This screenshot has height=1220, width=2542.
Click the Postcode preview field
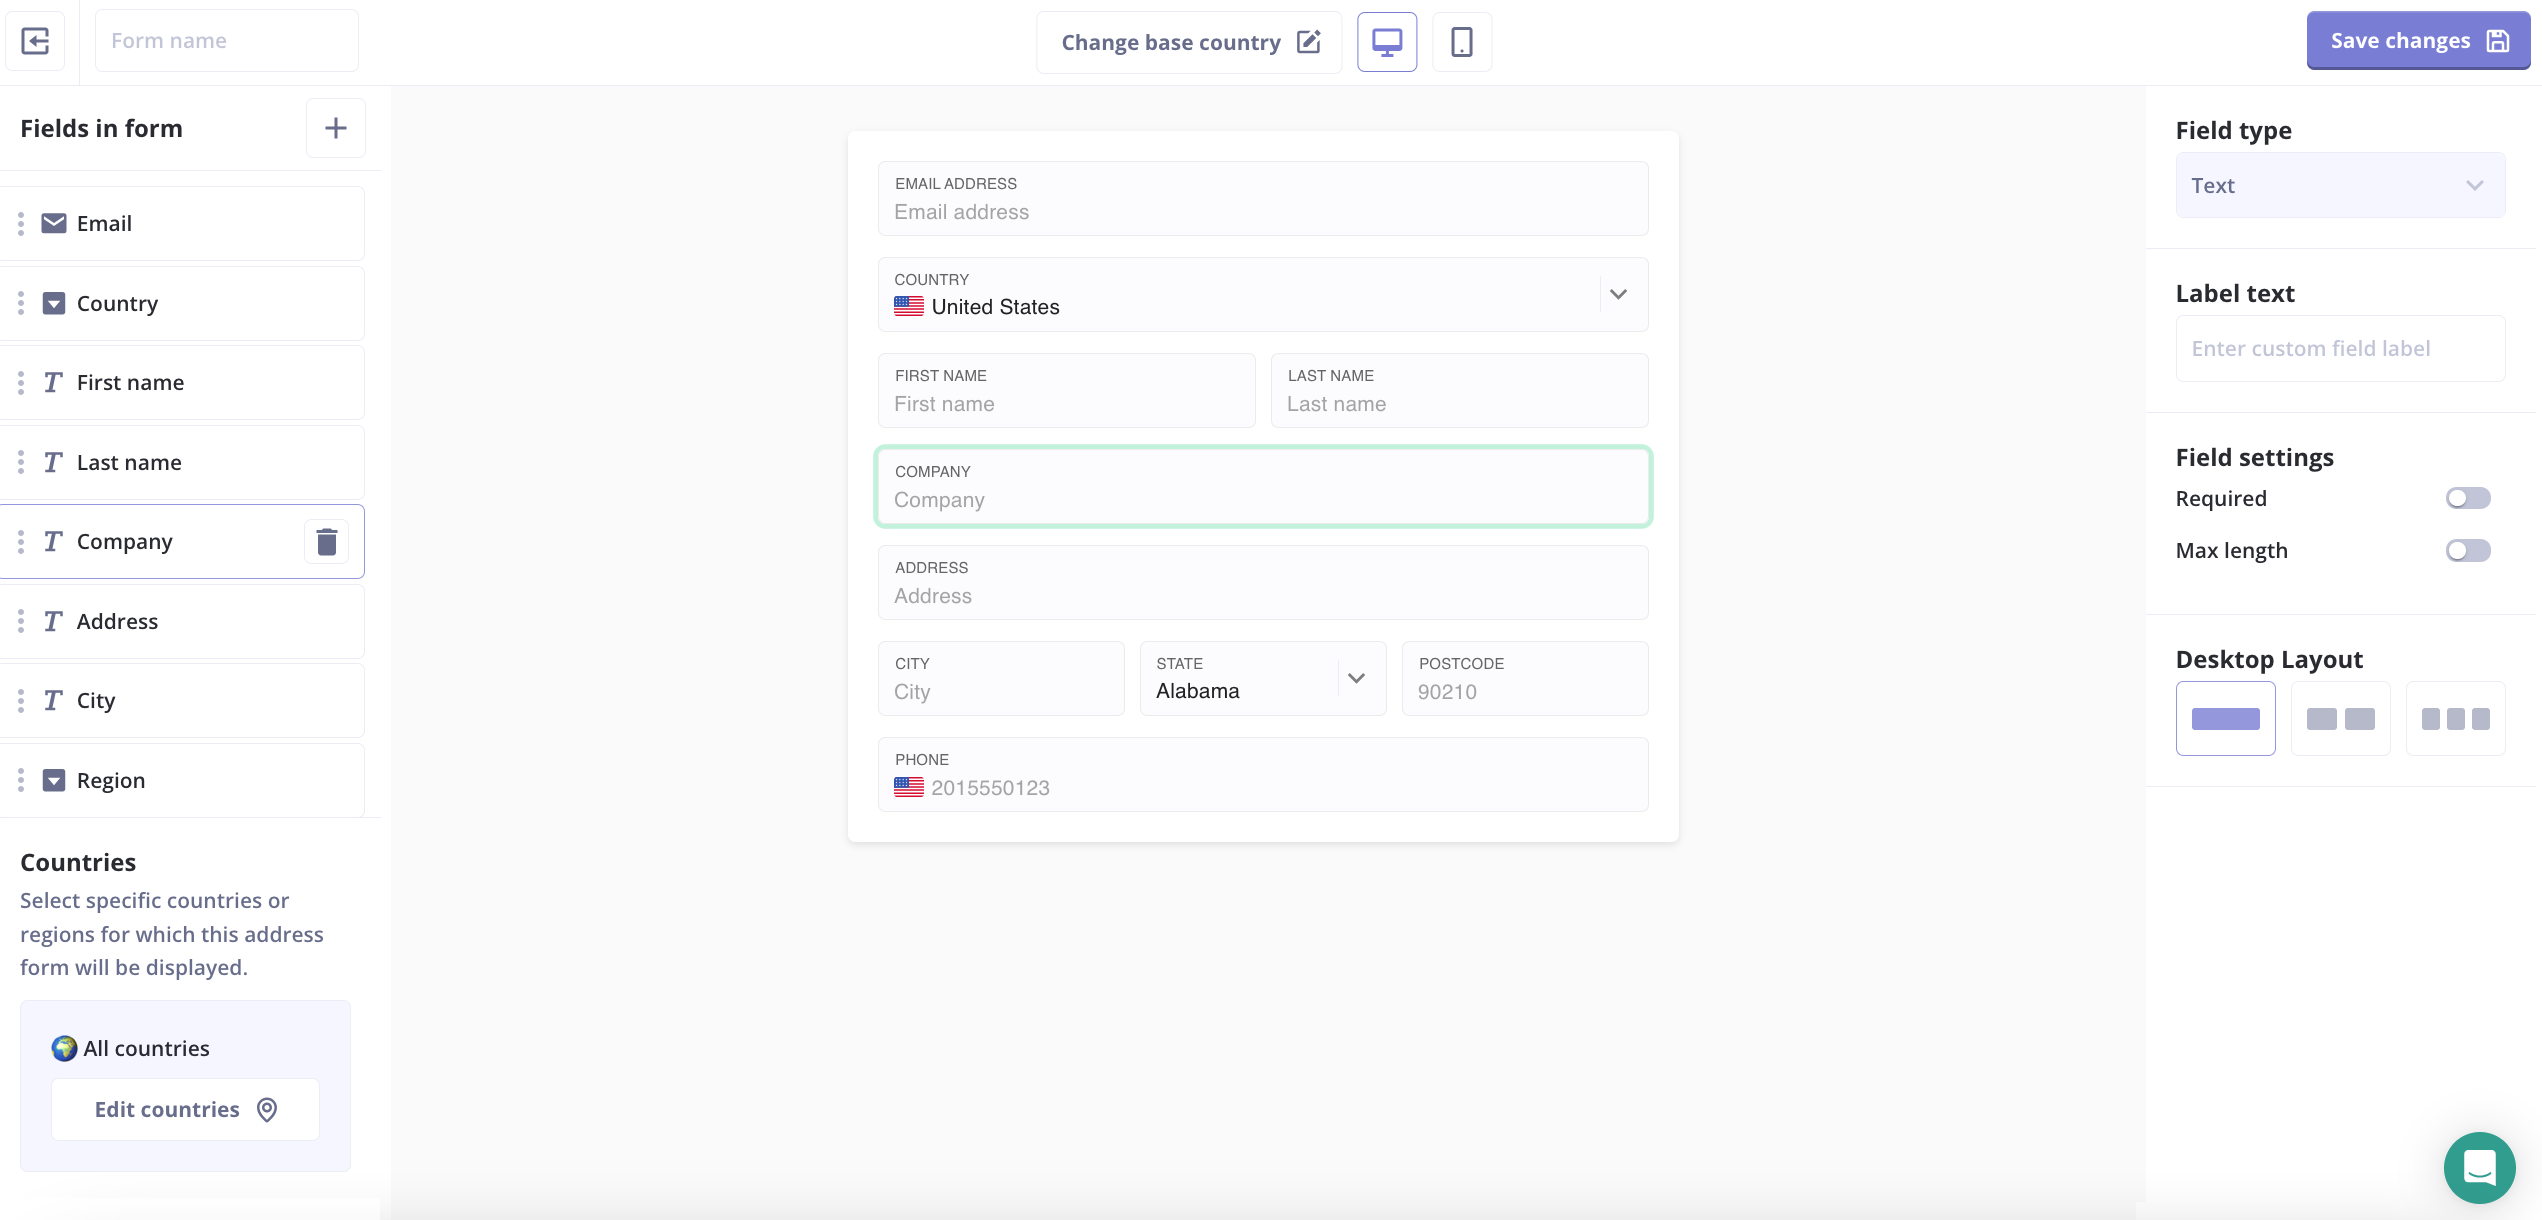[1525, 678]
